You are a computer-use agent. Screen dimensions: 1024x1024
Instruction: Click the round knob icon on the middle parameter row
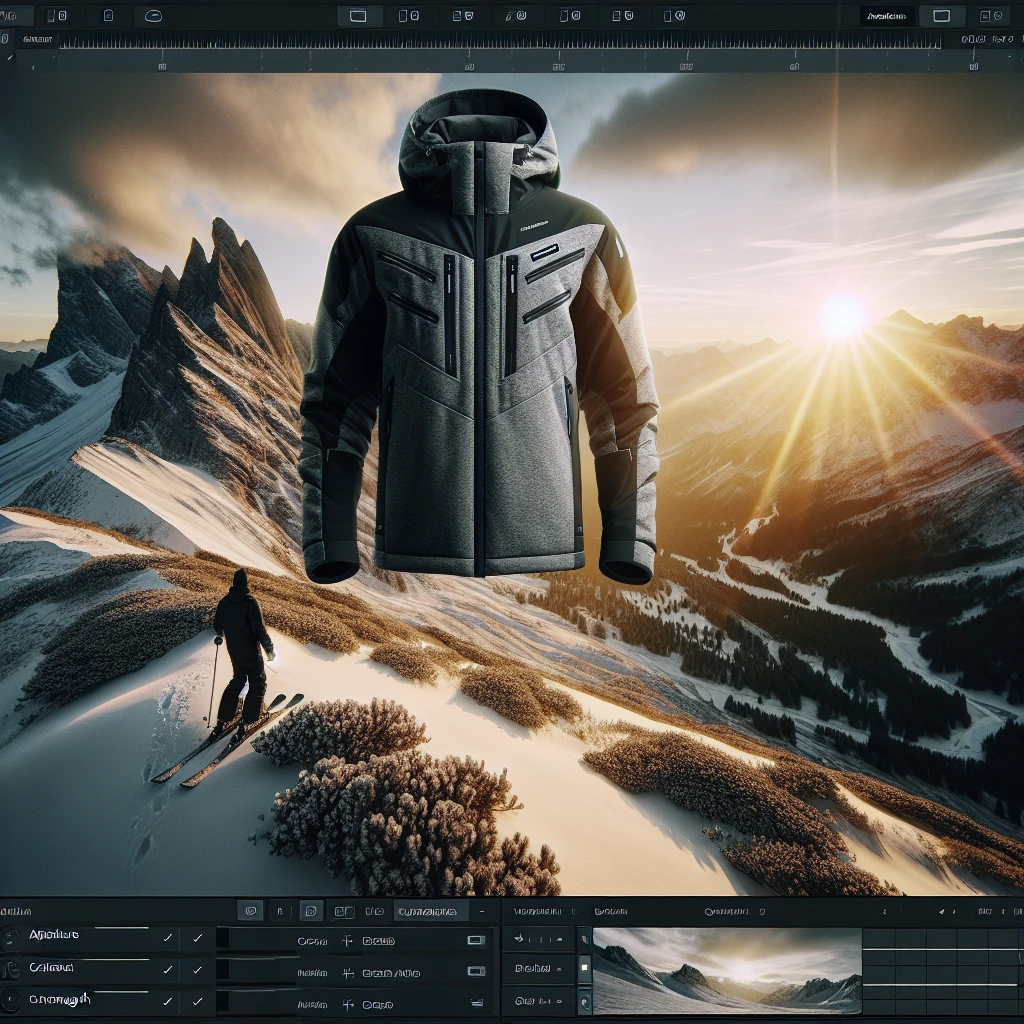point(9,970)
